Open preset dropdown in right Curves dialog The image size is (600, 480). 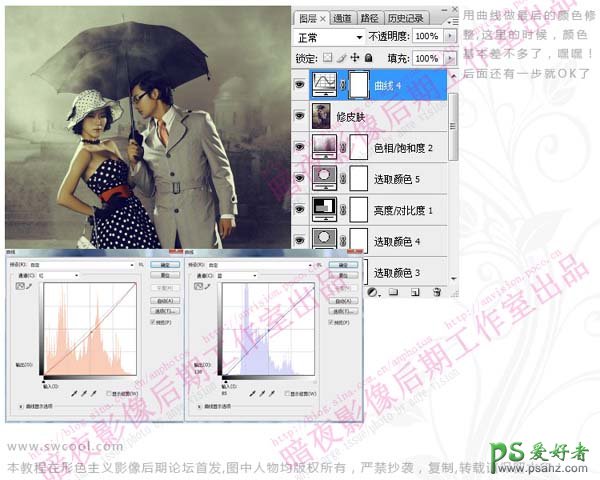pyautogui.click(x=260, y=265)
